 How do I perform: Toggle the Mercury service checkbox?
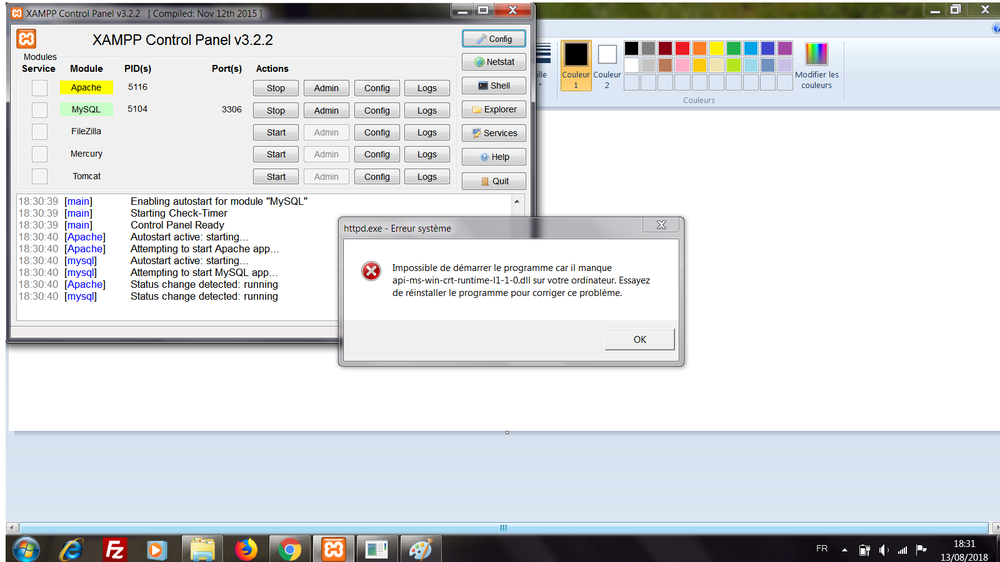[40, 154]
